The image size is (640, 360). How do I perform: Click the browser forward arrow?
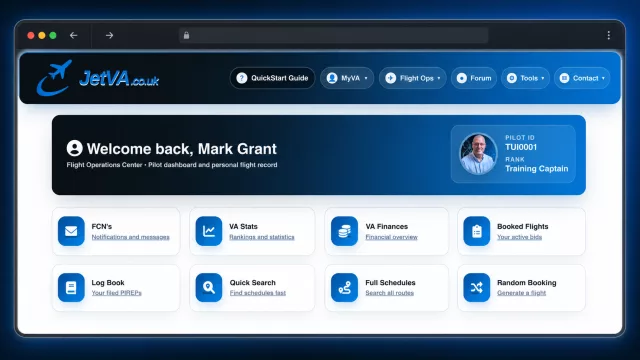pos(109,36)
